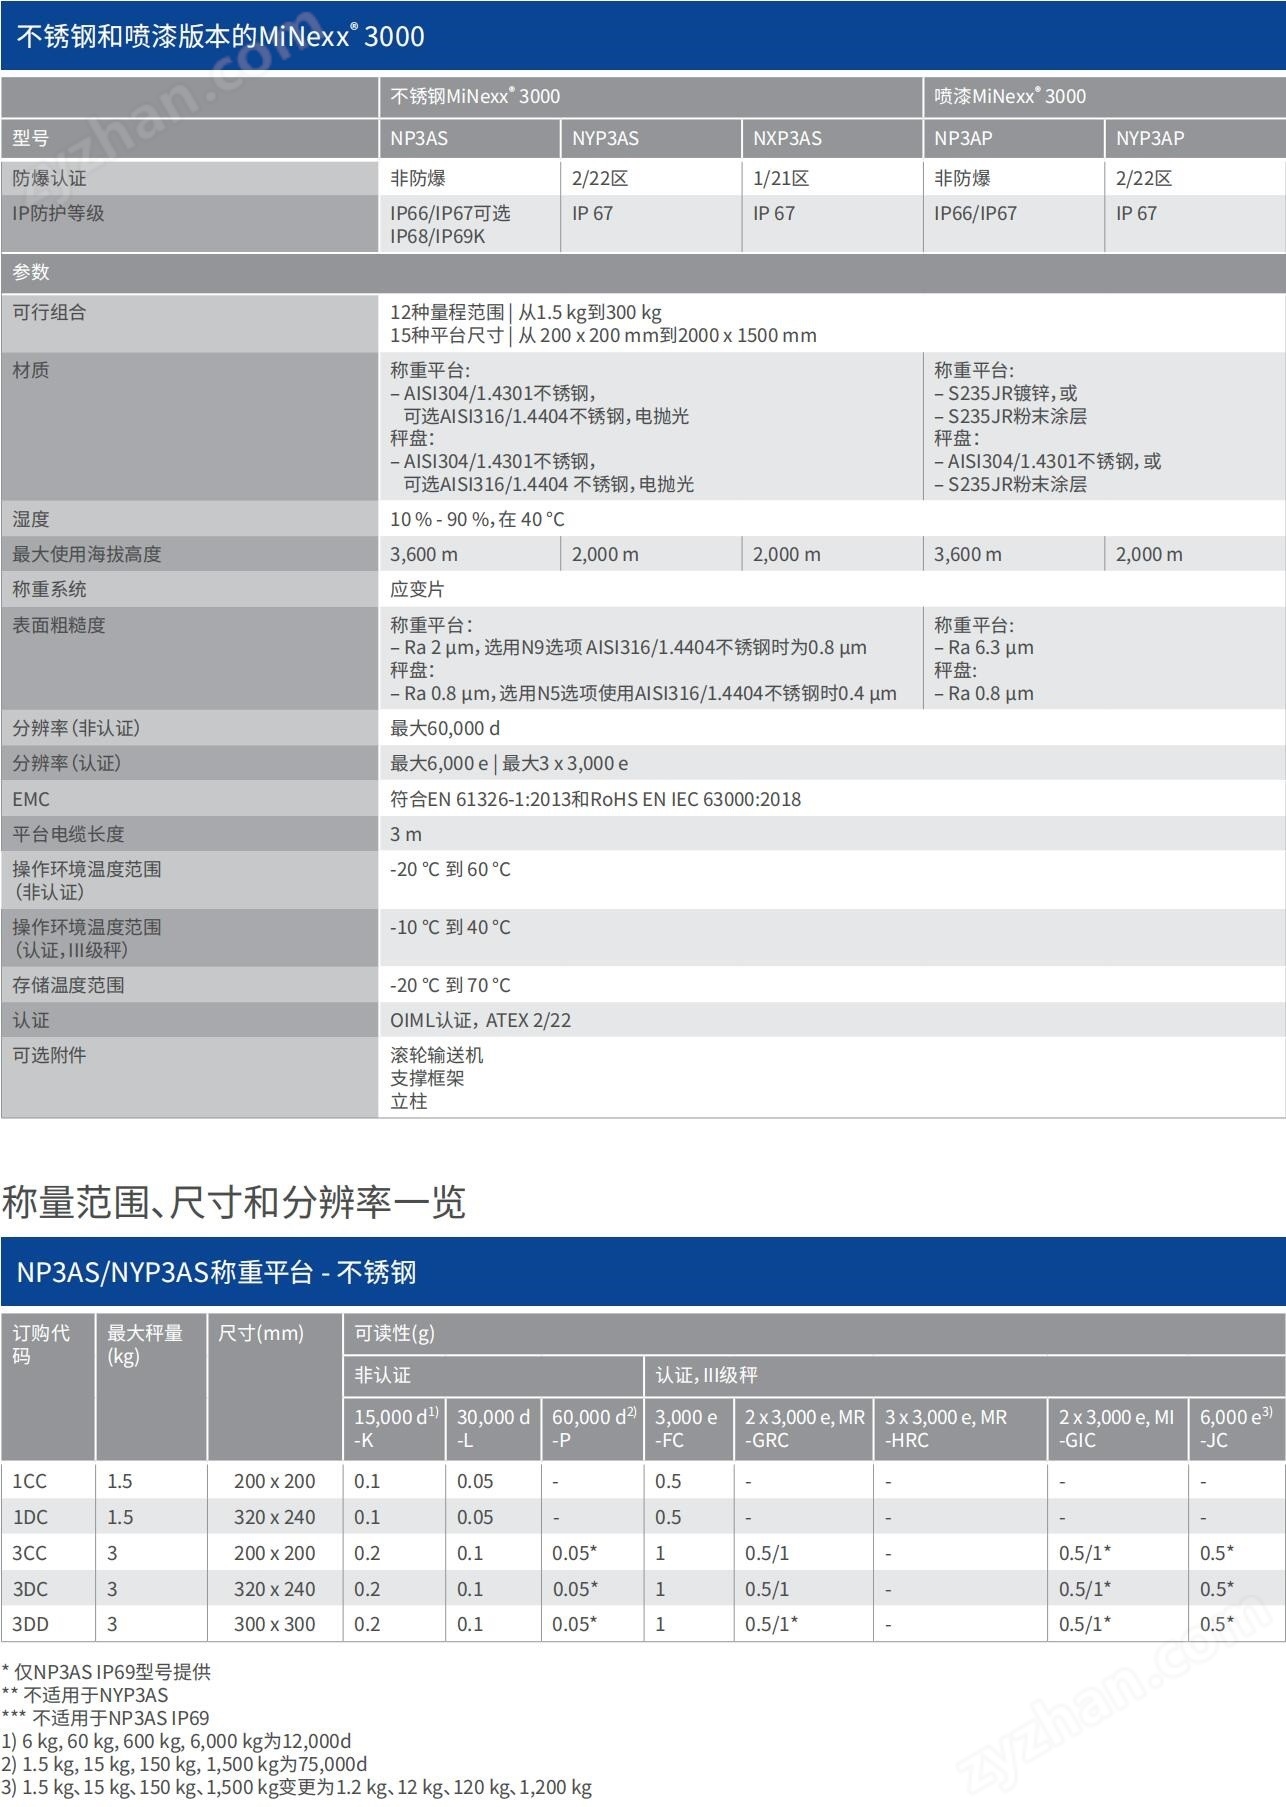Click order code 1CC
Viewport: 1286px width, 1807px height.
point(30,1482)
